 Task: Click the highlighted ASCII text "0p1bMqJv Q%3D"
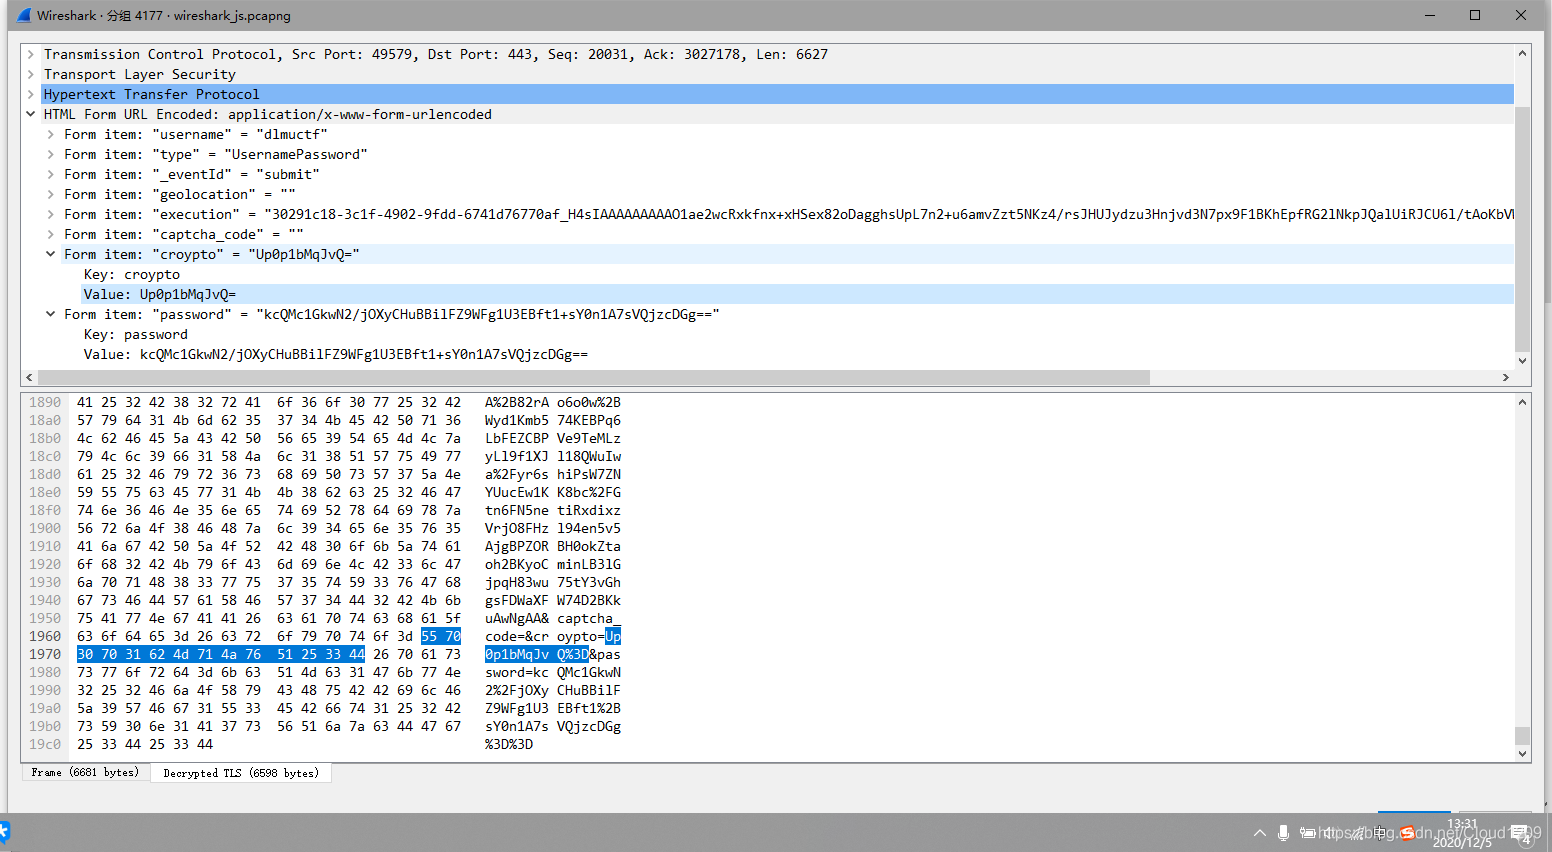pos(537,654)
